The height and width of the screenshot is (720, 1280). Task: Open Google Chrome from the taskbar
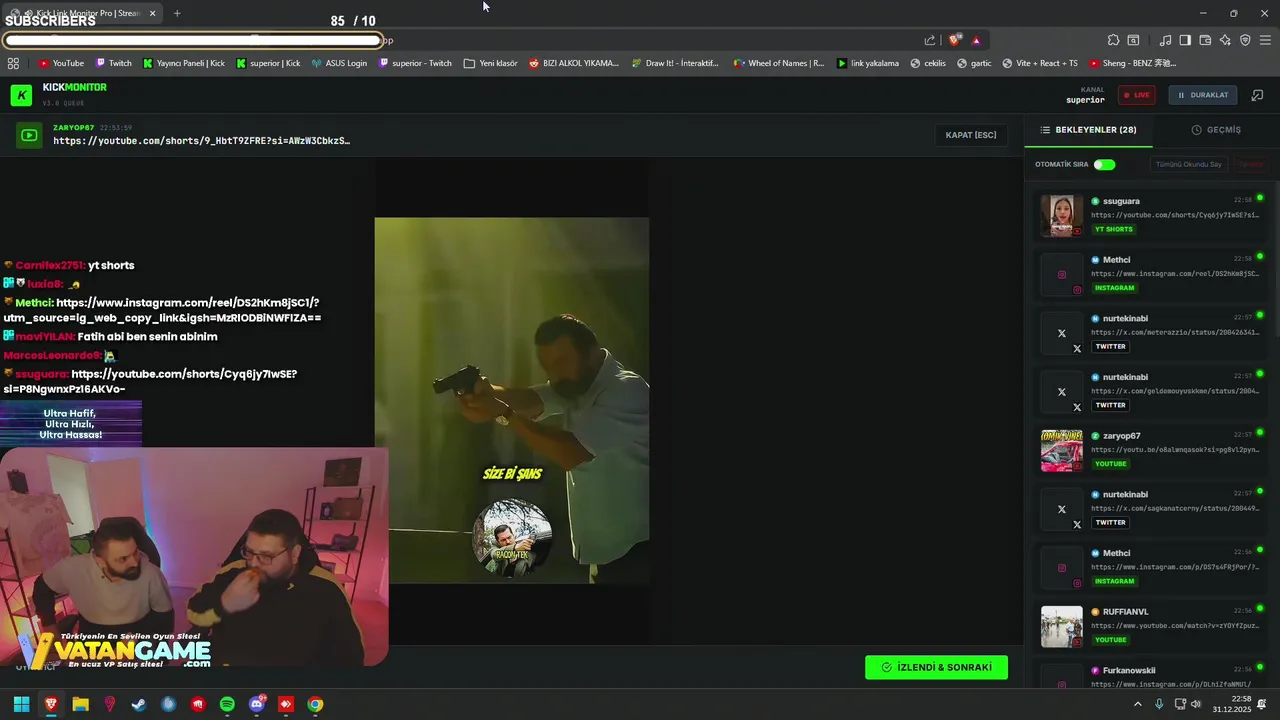315,704
